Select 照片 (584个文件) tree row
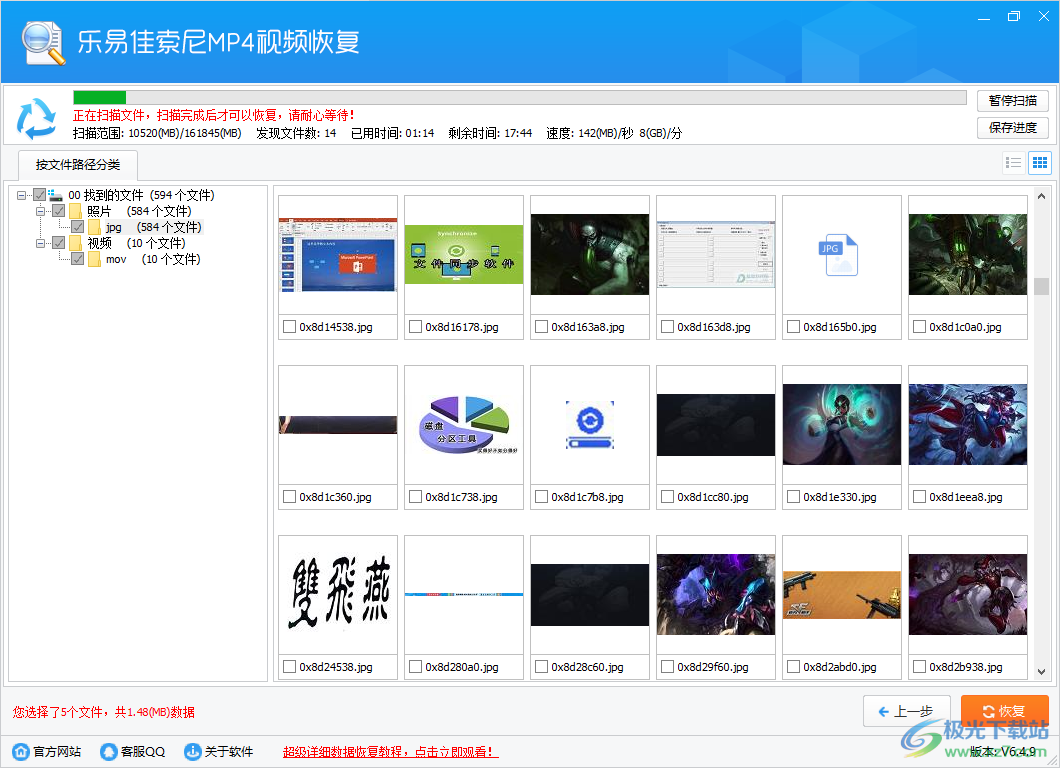1060x768 pixels. (x=139, y=212)
